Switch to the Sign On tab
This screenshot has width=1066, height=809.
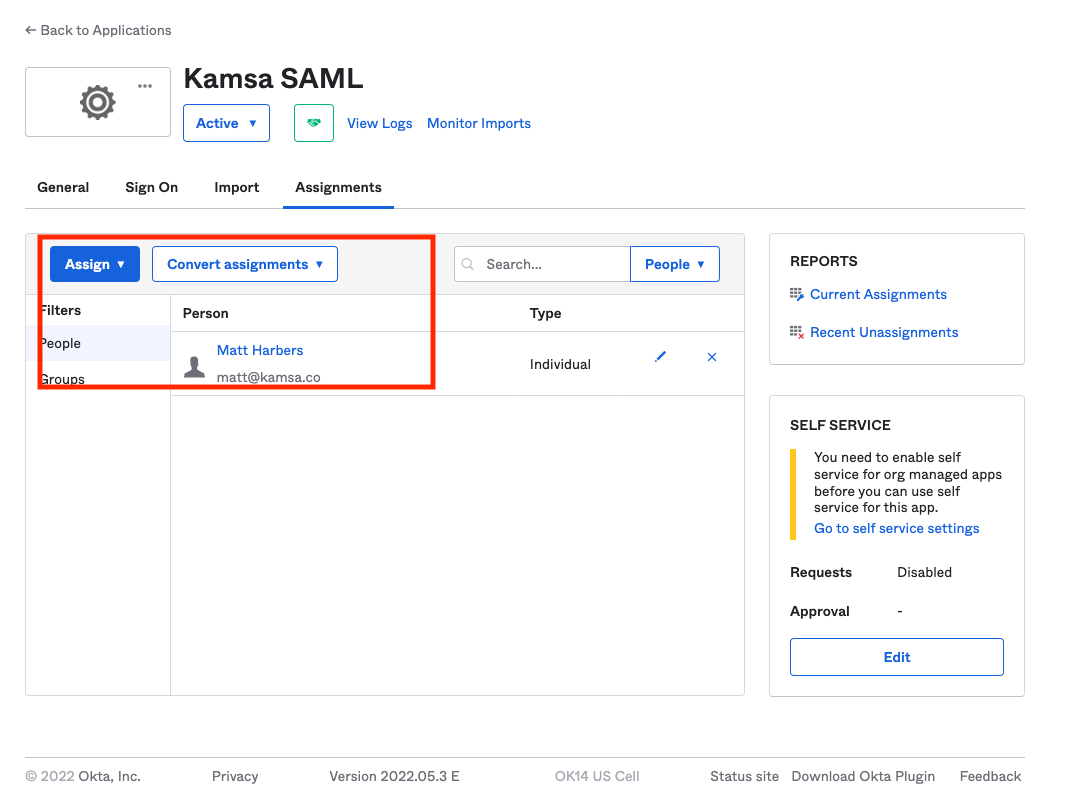coord(152,187)
